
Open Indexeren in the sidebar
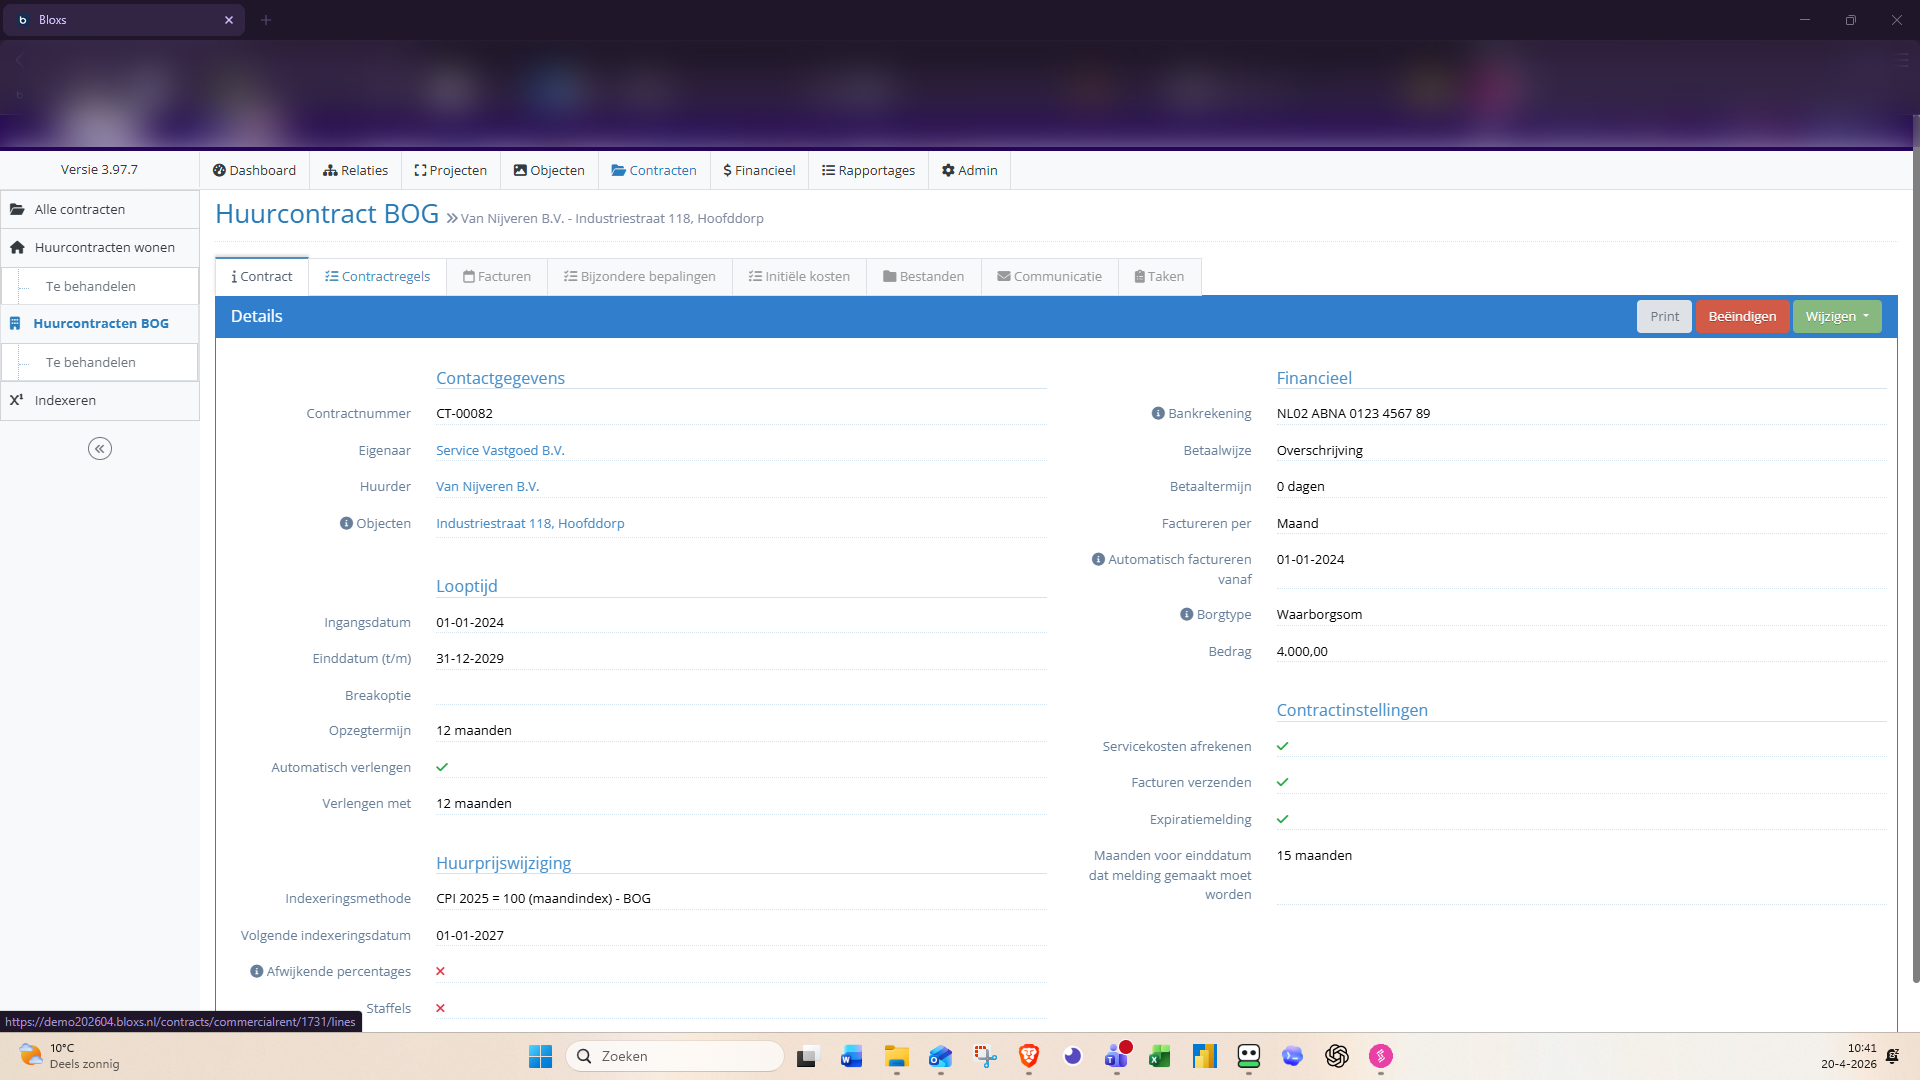click(65, 400)
